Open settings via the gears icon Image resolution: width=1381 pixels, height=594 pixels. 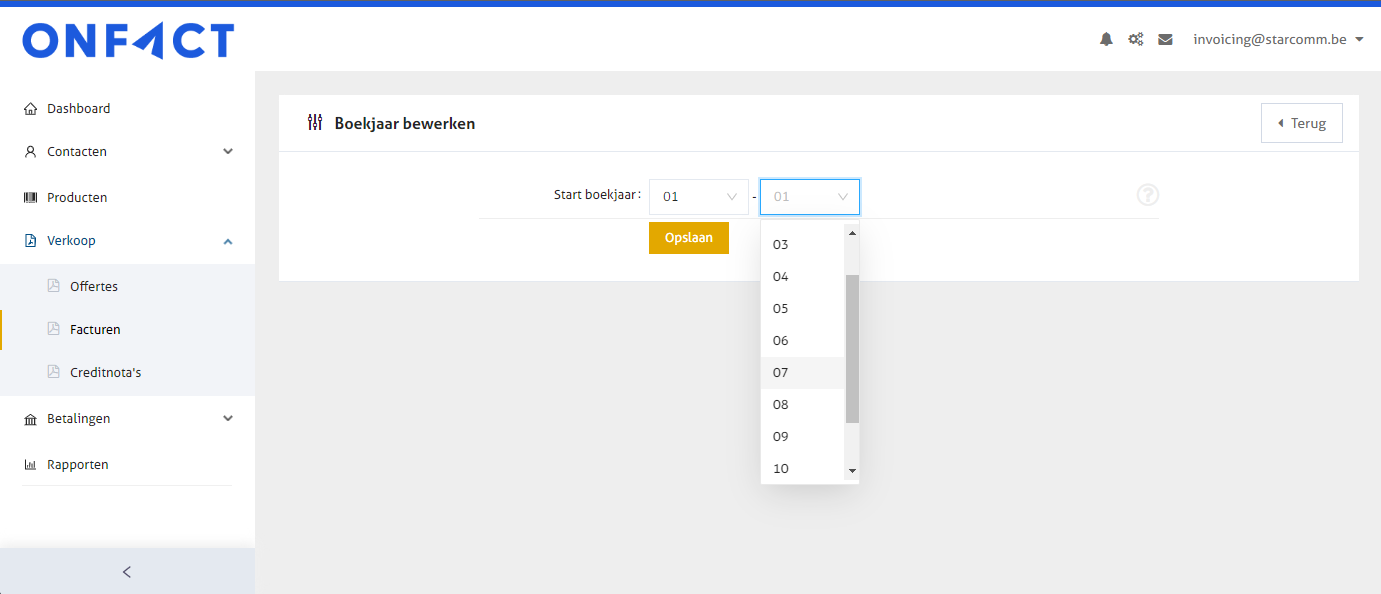[x=1136, y=40]
